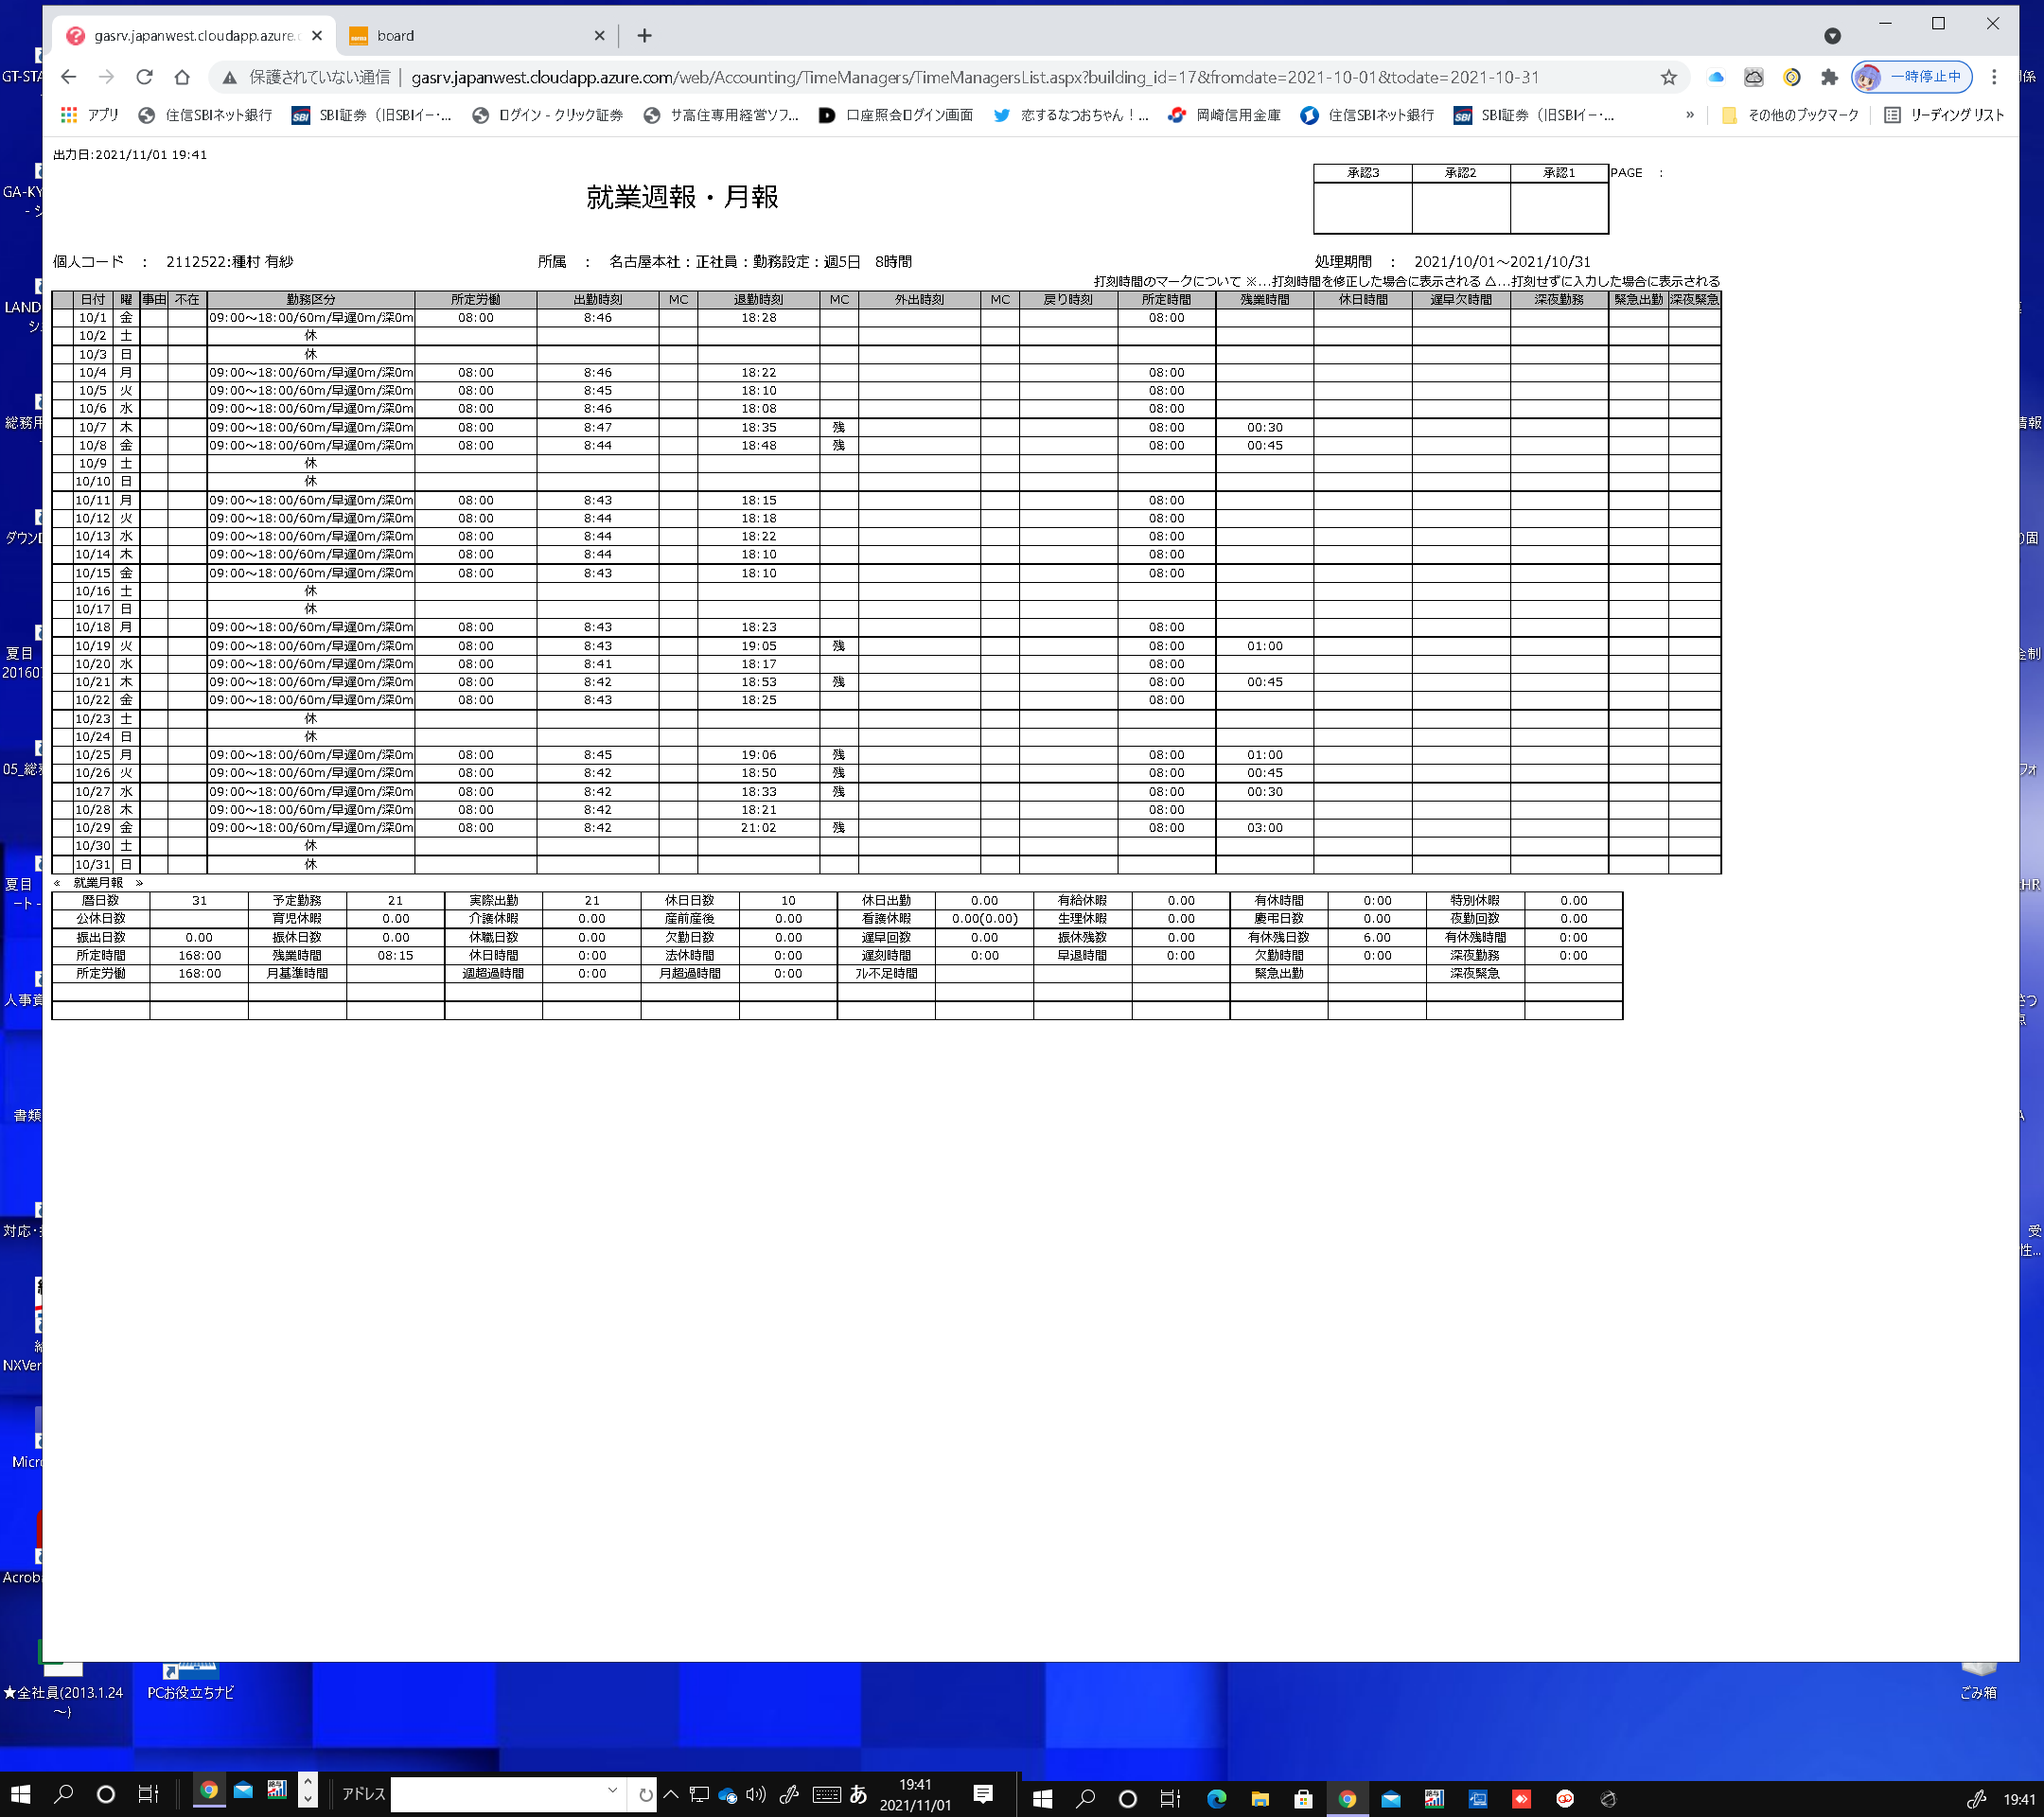Click the browser home button
This screenshot has height=1817, width=2044.
tap(181, 77)
